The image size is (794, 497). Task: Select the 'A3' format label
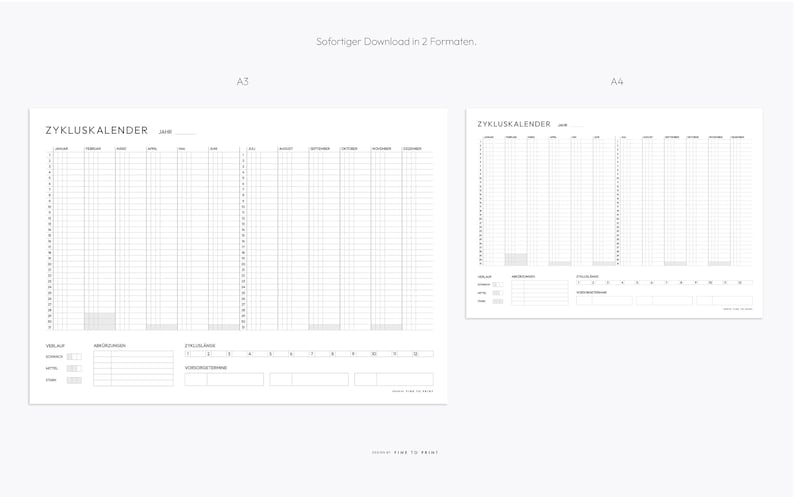point(243,82)
